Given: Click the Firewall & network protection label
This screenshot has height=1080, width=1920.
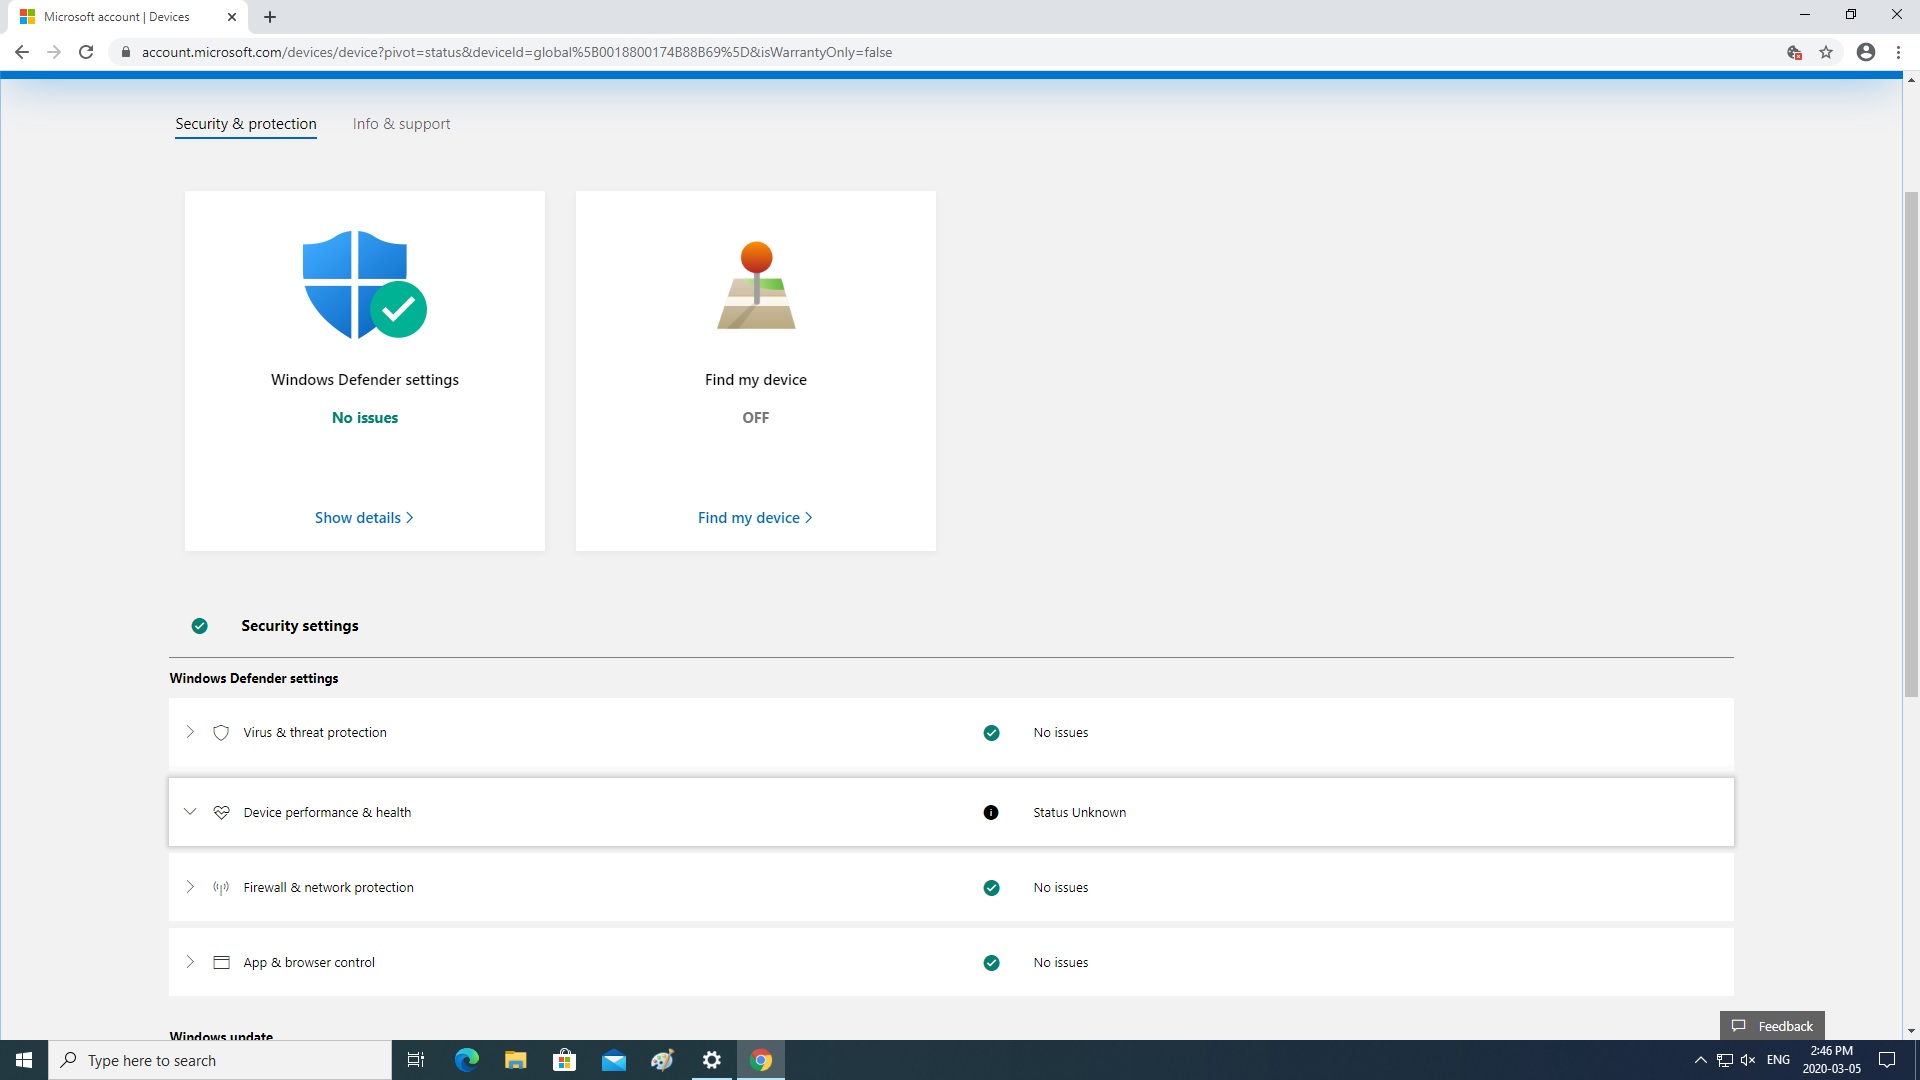Looking at the screenshot, I should pyautogui.click(x=328, y=888).
